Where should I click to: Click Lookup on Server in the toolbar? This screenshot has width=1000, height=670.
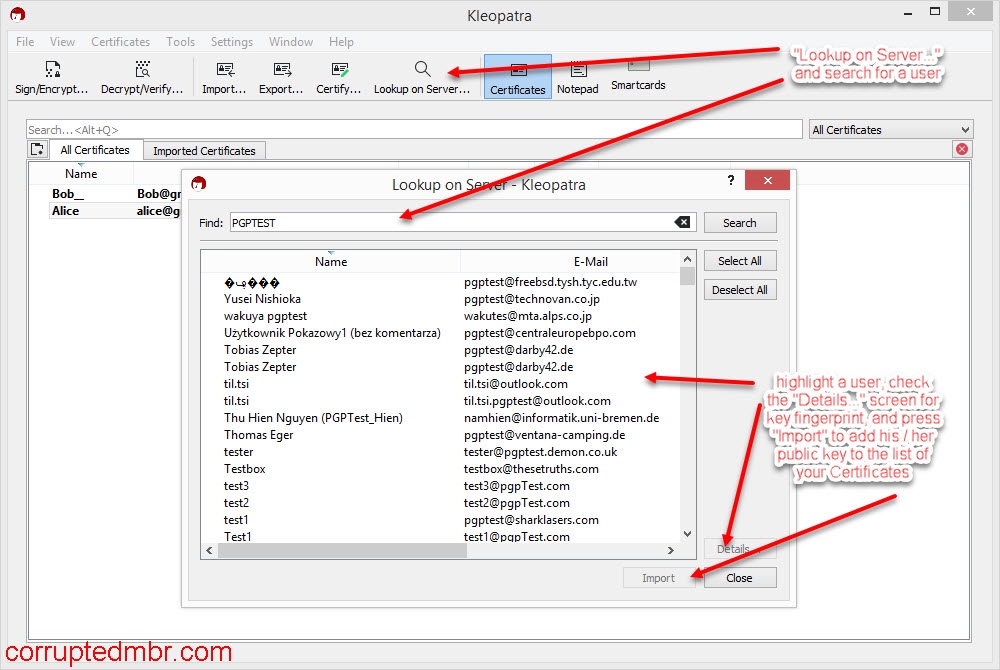coord(421,75)
